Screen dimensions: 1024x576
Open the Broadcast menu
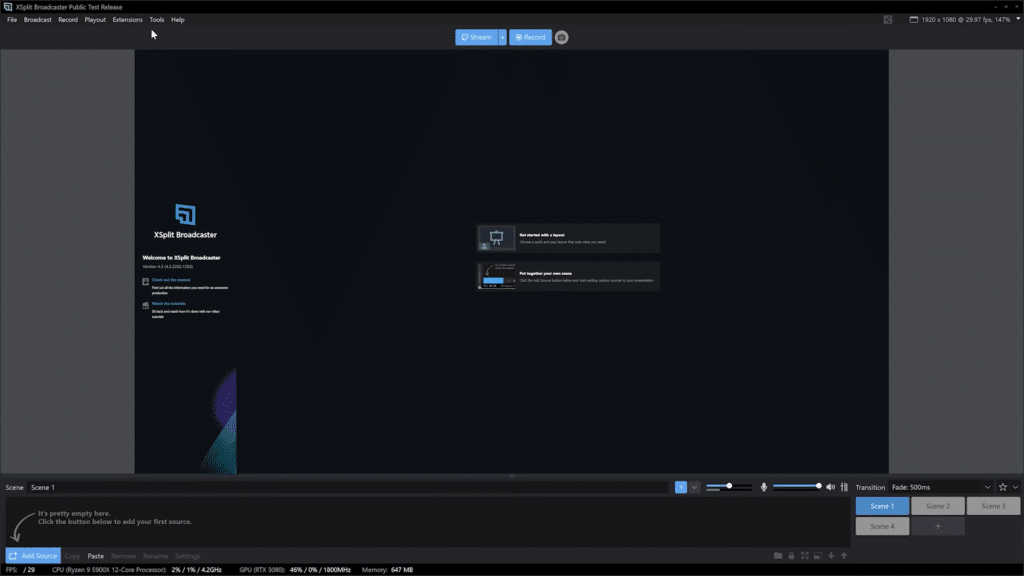[x=37, y=19]
